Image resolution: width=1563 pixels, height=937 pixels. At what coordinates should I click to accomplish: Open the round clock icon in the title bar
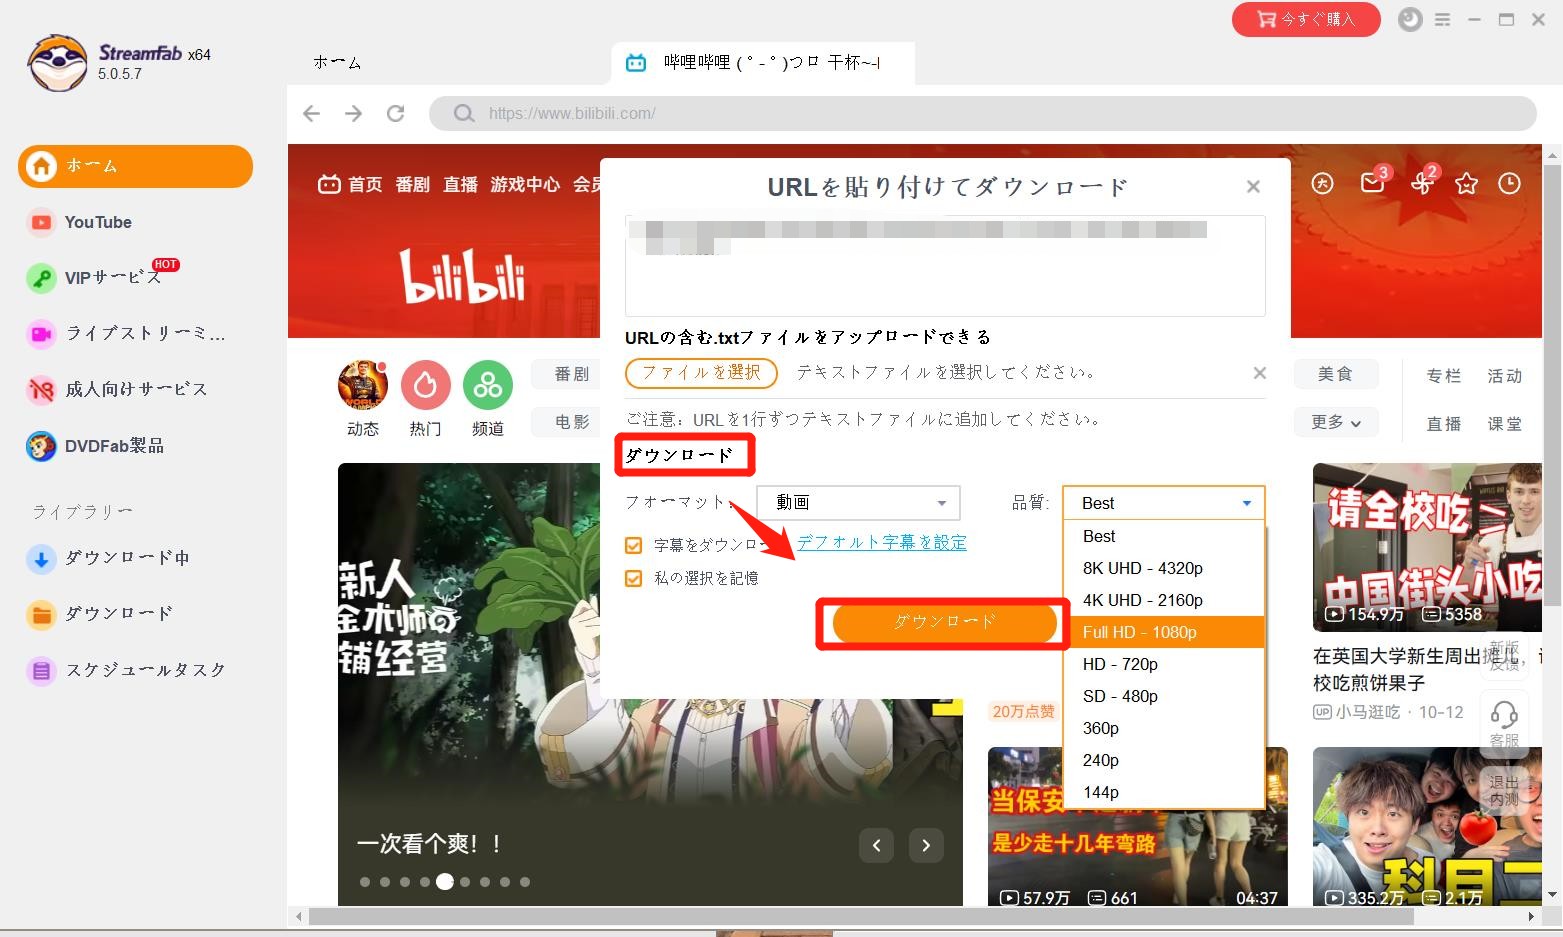1410,19
